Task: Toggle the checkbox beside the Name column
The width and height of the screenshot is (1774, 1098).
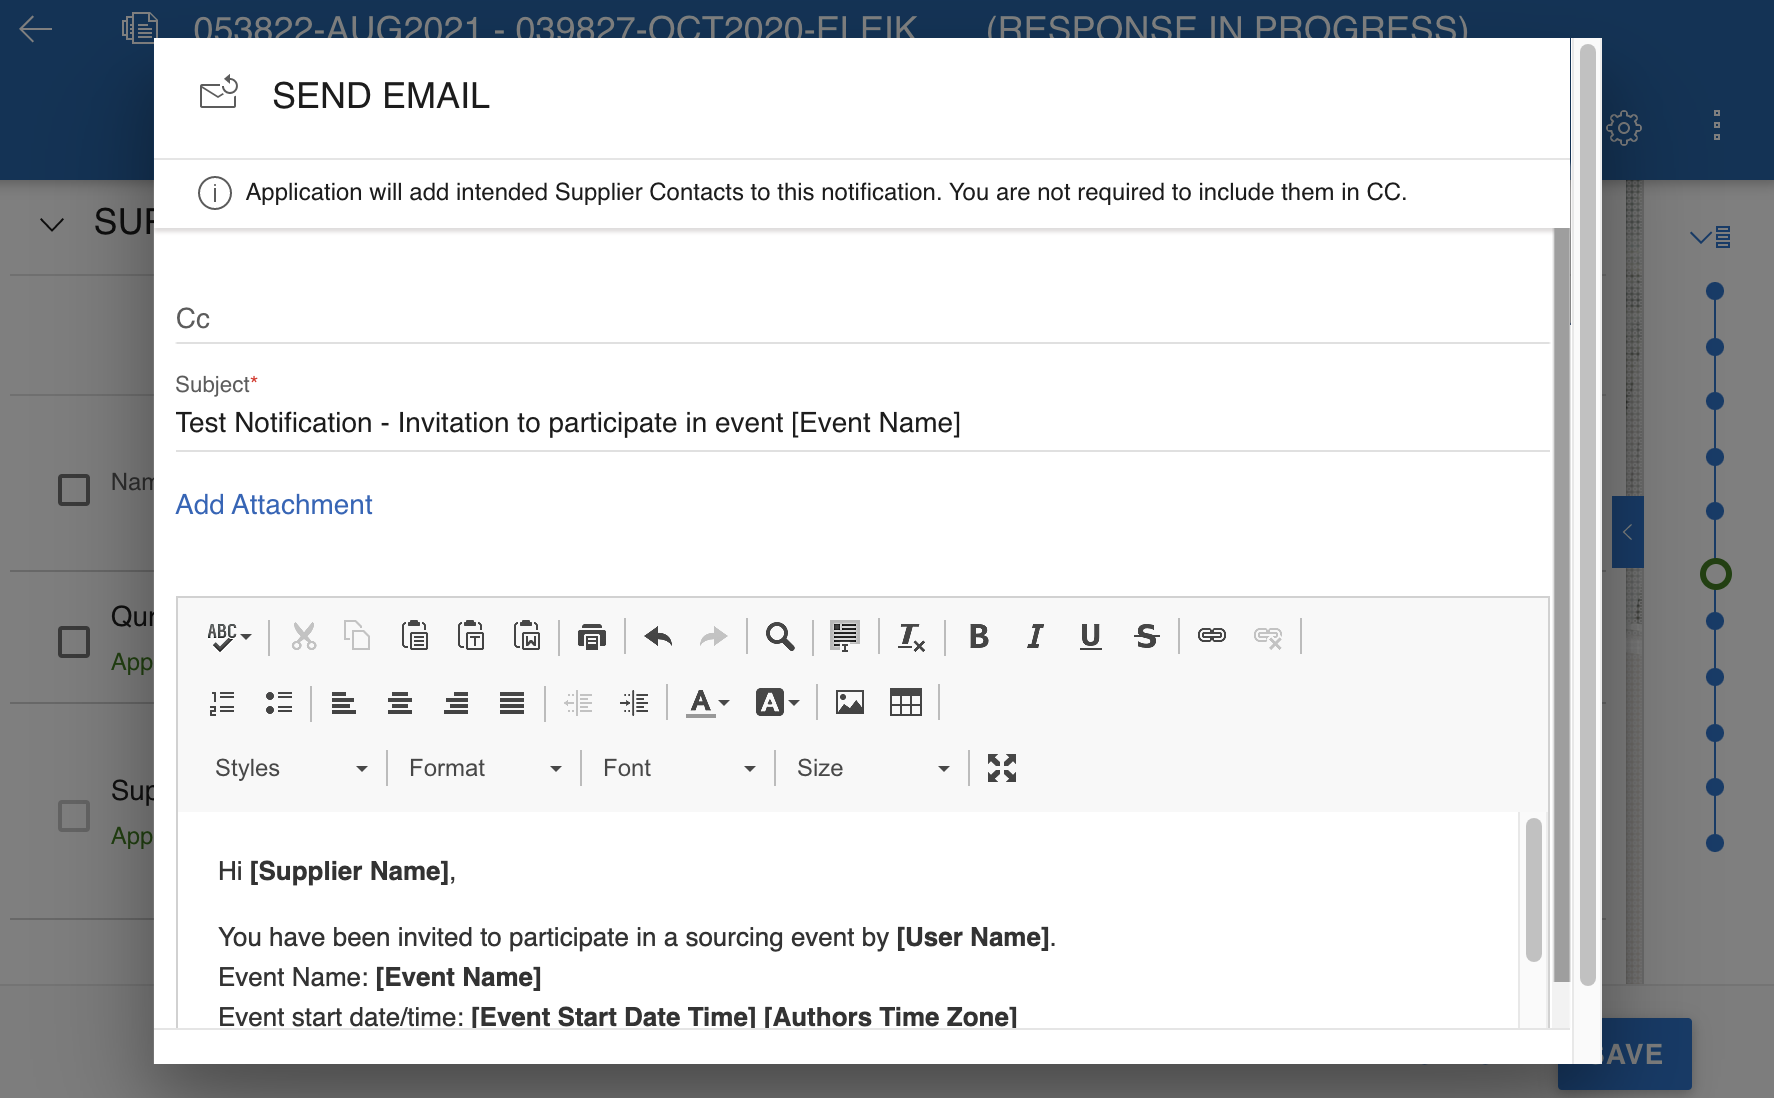Action: pyautogui.click(x=74, y=490)
